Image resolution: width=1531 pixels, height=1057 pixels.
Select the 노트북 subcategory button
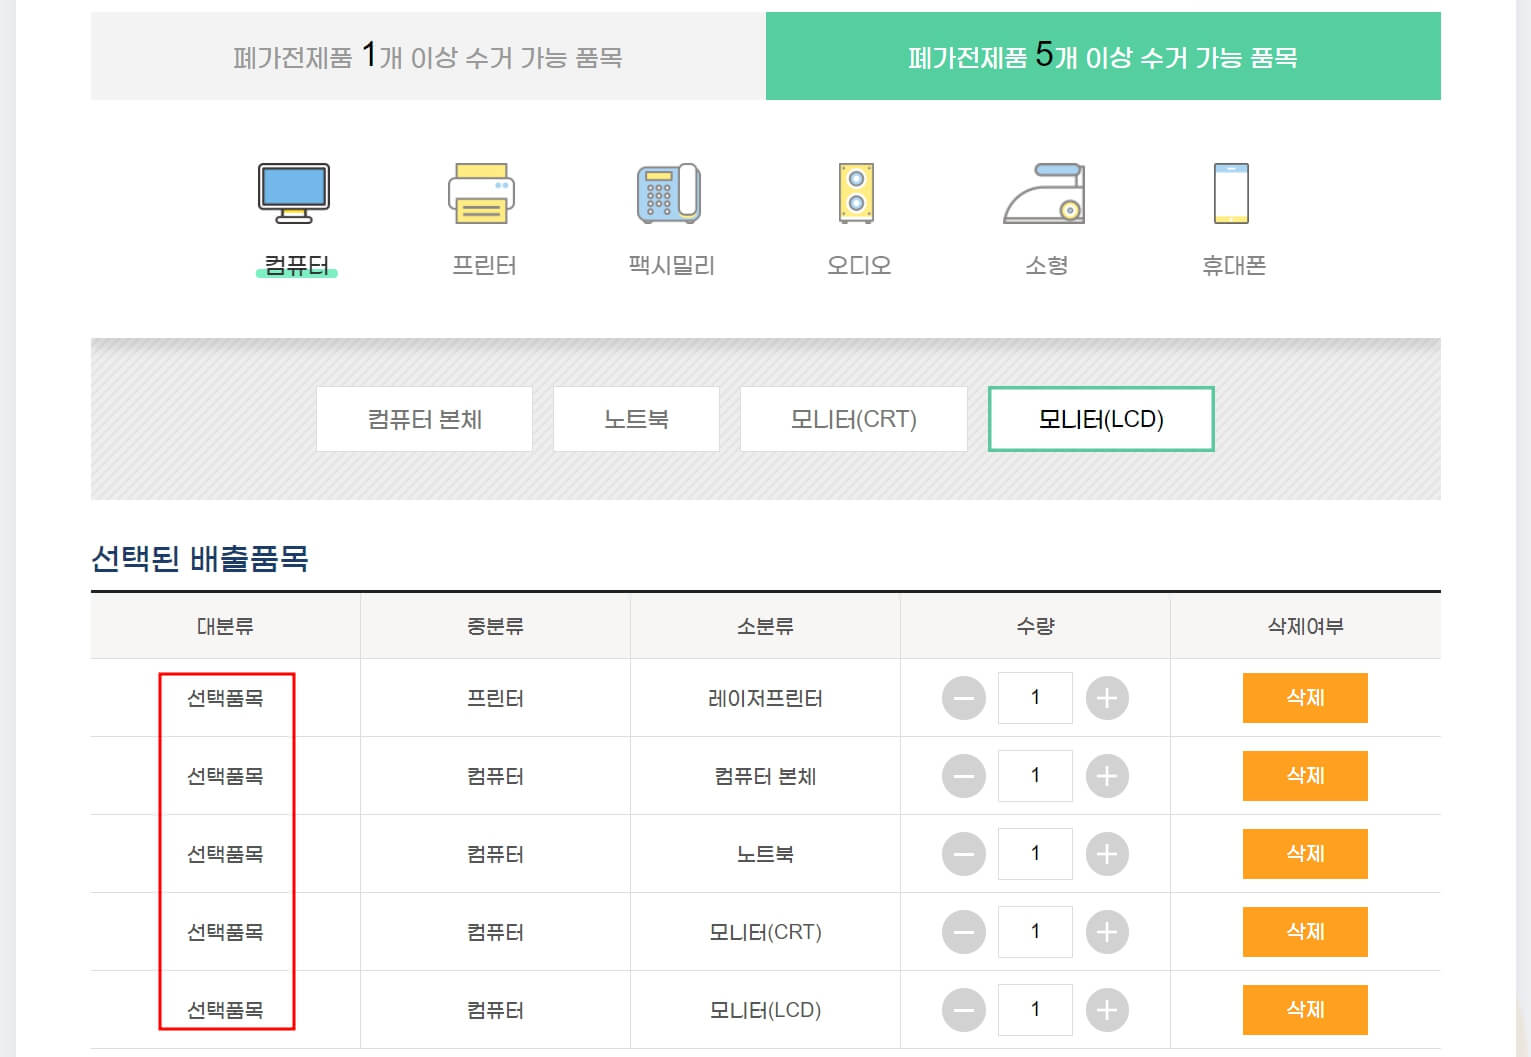click(636, 419)
